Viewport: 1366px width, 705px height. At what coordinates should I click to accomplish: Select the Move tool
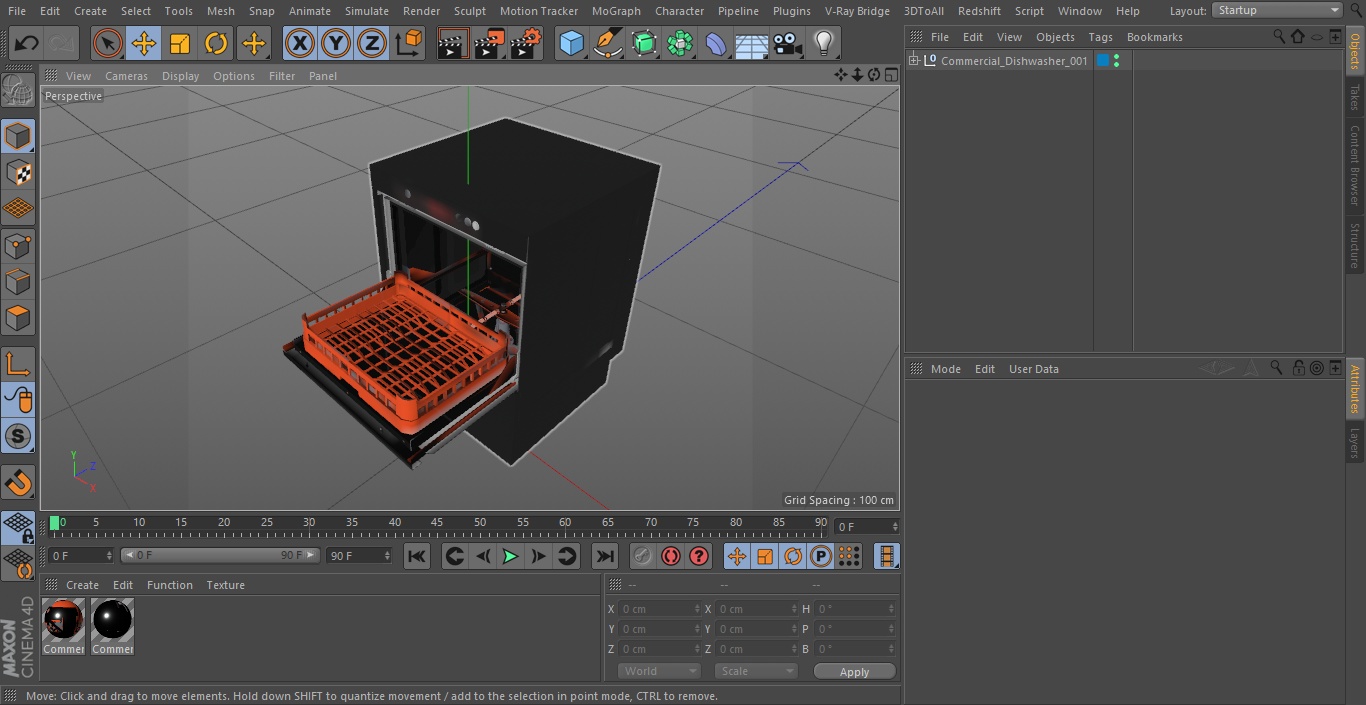(x=144, y=43)
